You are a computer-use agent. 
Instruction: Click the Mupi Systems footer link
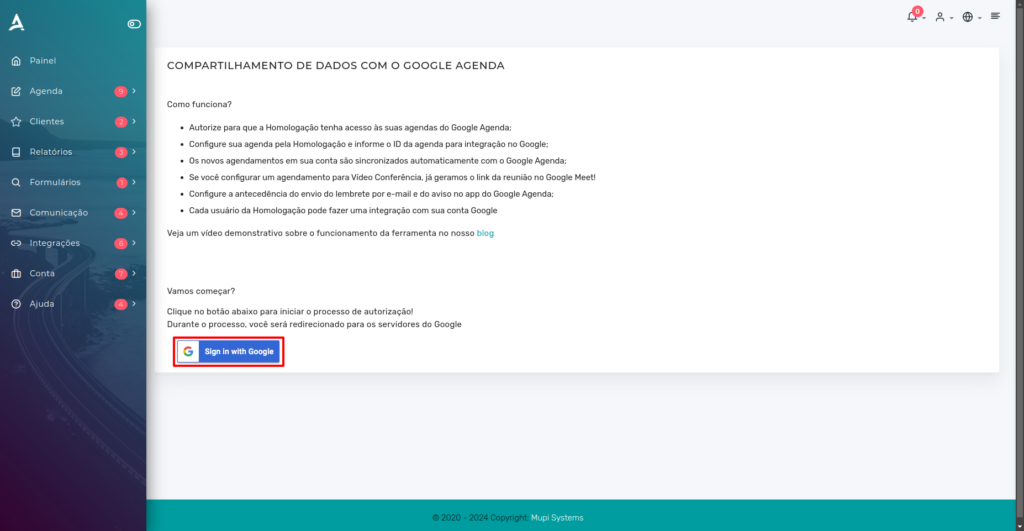557,518
